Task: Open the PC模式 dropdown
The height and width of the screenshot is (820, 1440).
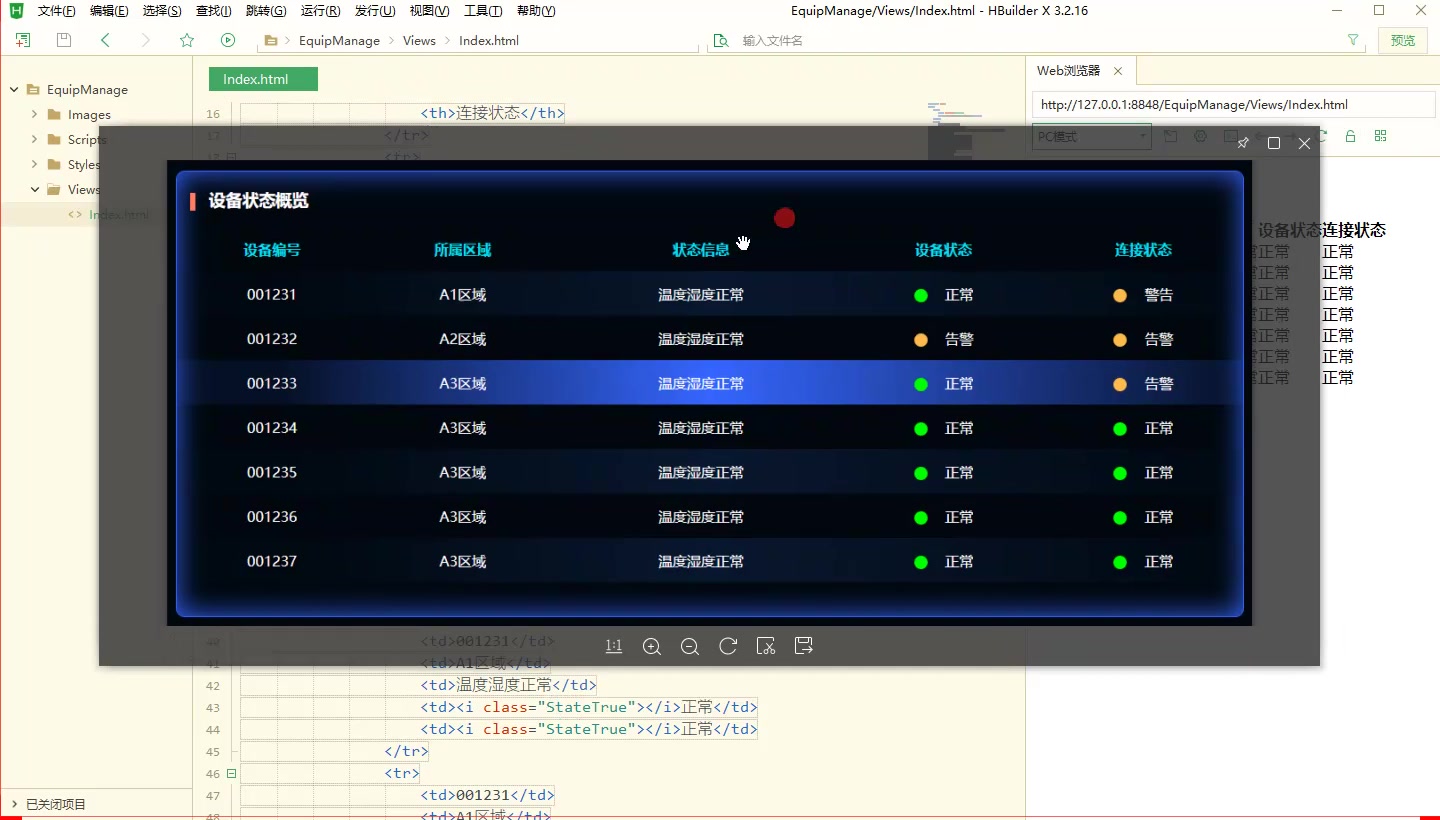Action: 1091,136
